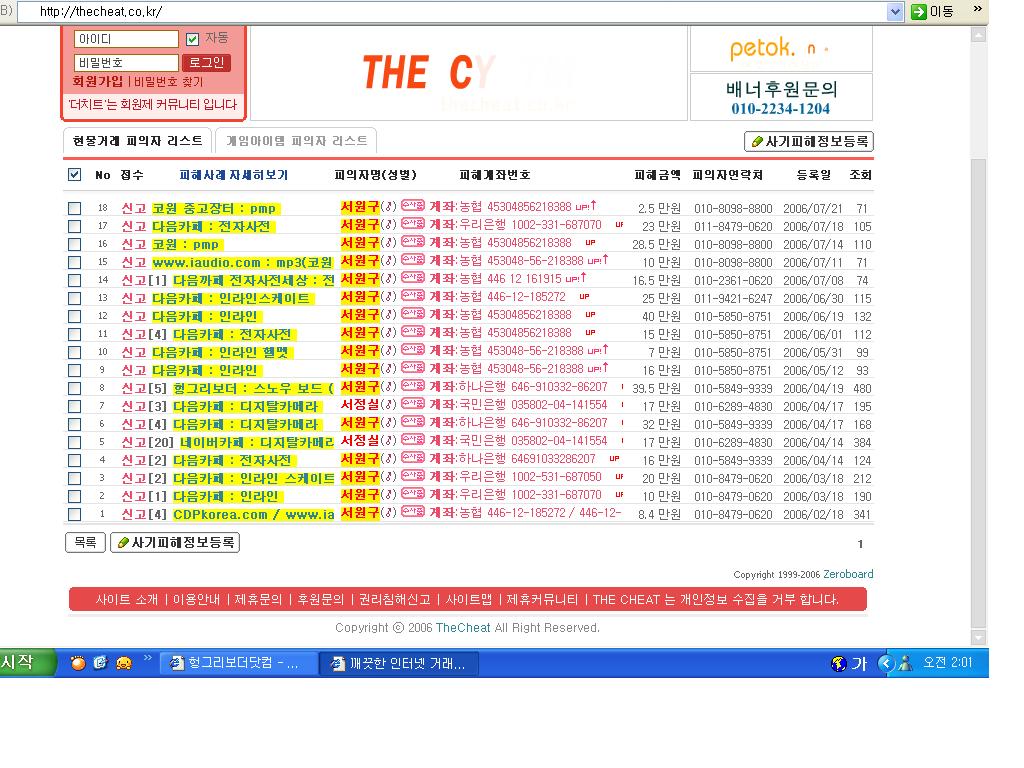The width and height of the screenshot is (1024, 768).
Task: Click the orange quick launch icon in taskbar
Action: click(x=78, y=664)
